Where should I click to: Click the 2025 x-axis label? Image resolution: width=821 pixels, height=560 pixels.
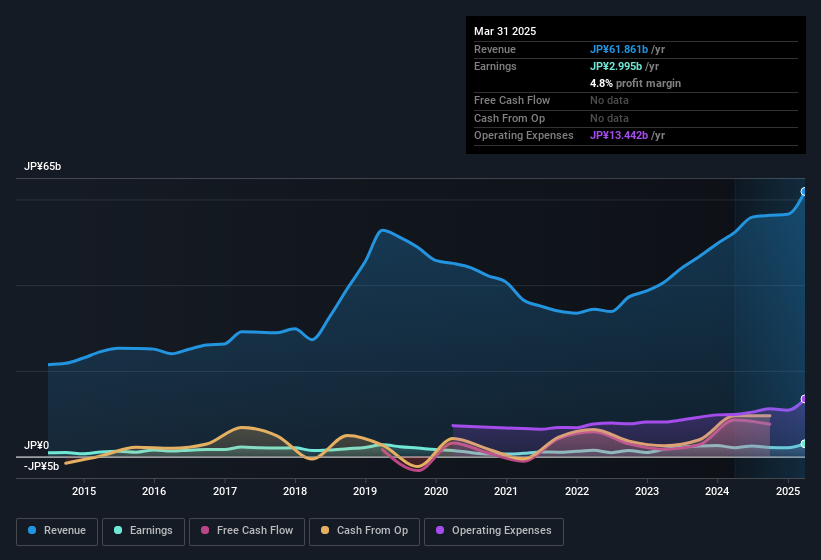(788, 491)
